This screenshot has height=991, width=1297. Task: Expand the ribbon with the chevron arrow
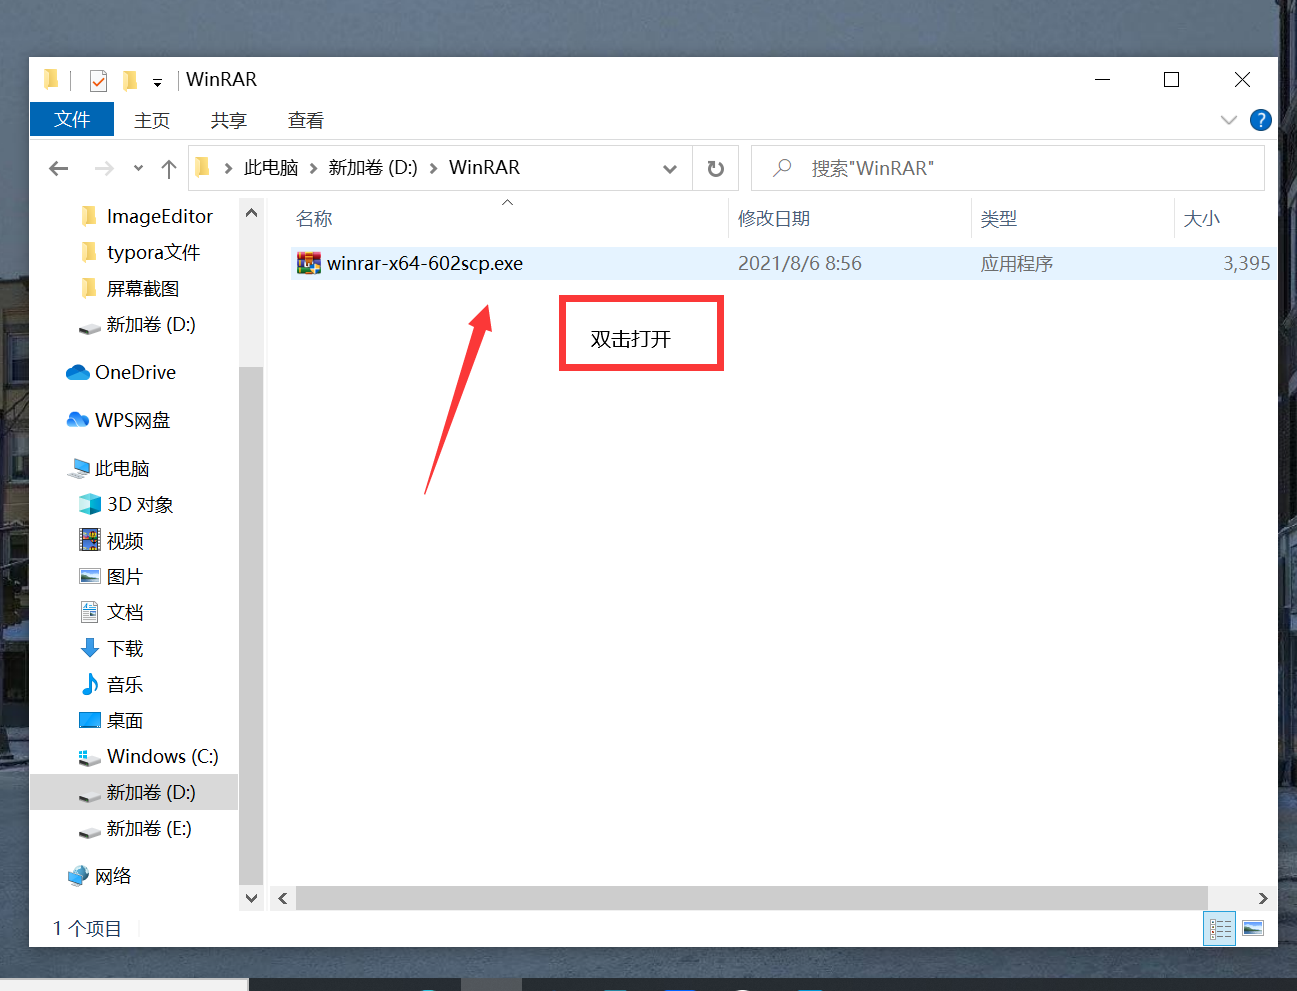tap(1228, 120)
